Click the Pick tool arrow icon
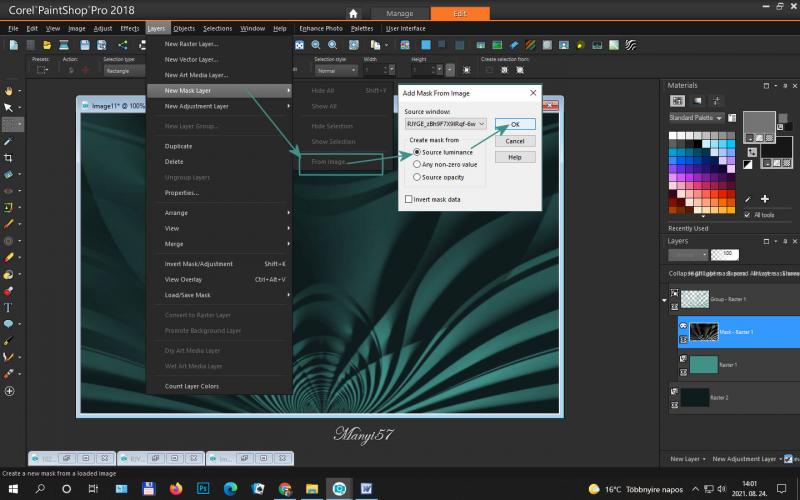Screen dimensions: 800x500 tap(8, 107)
